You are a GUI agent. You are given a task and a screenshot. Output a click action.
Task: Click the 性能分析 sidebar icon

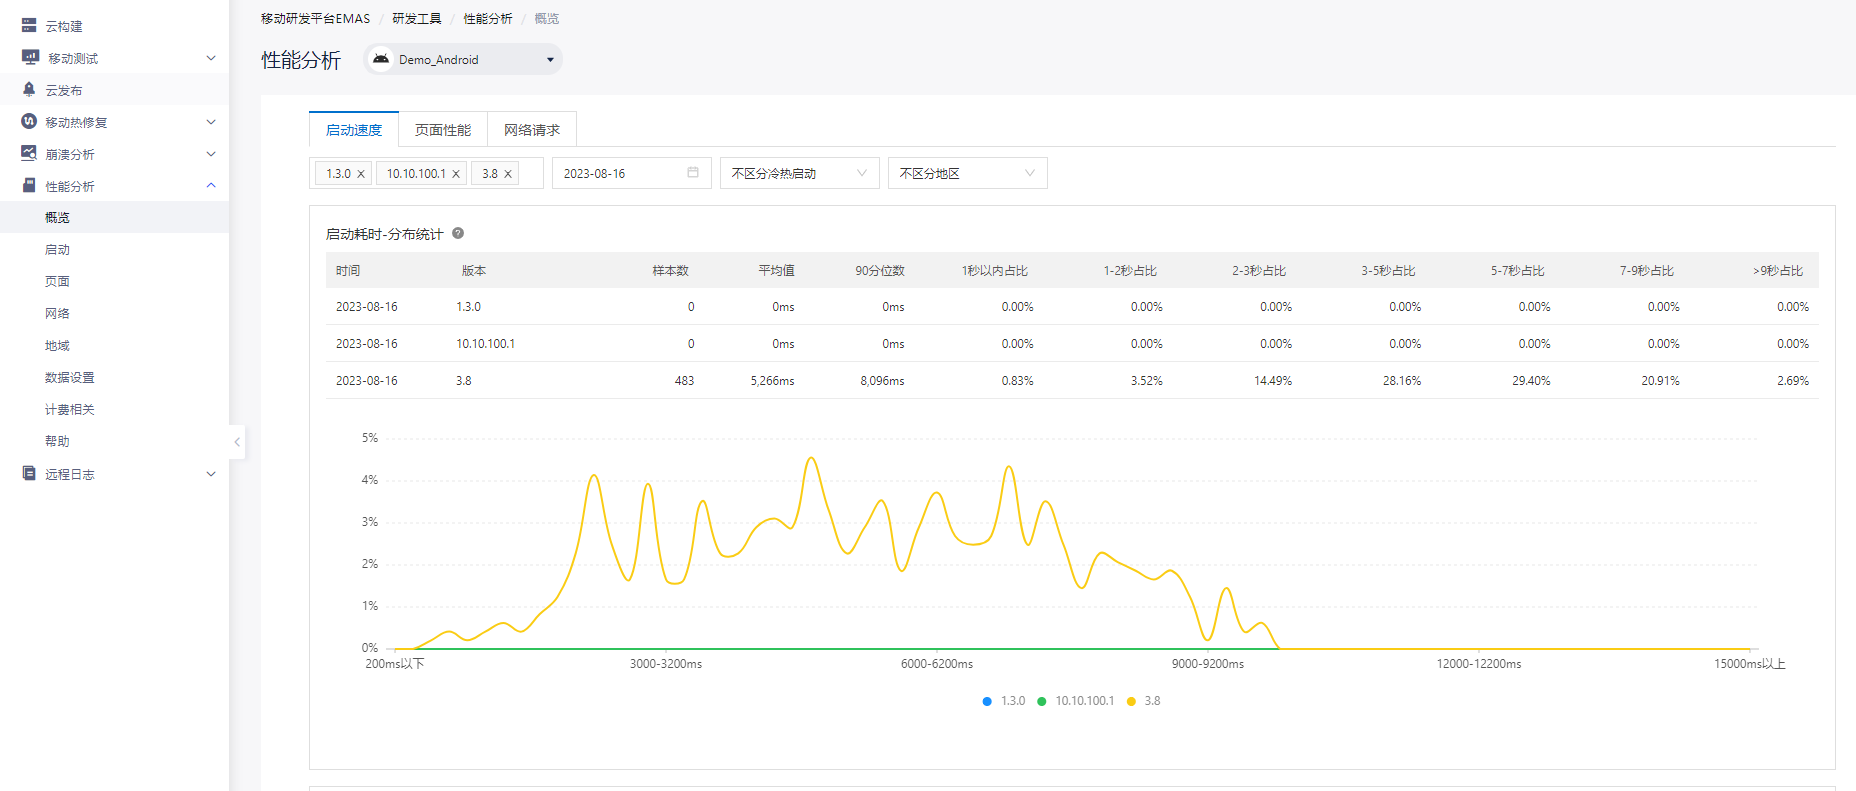tap(29, 186)
